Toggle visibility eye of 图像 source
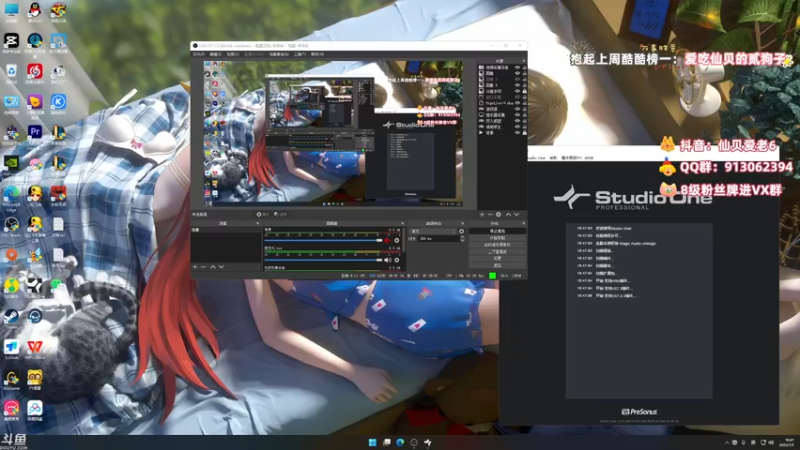The width and height of the screenshot is (800, 450). coord(517,73)
